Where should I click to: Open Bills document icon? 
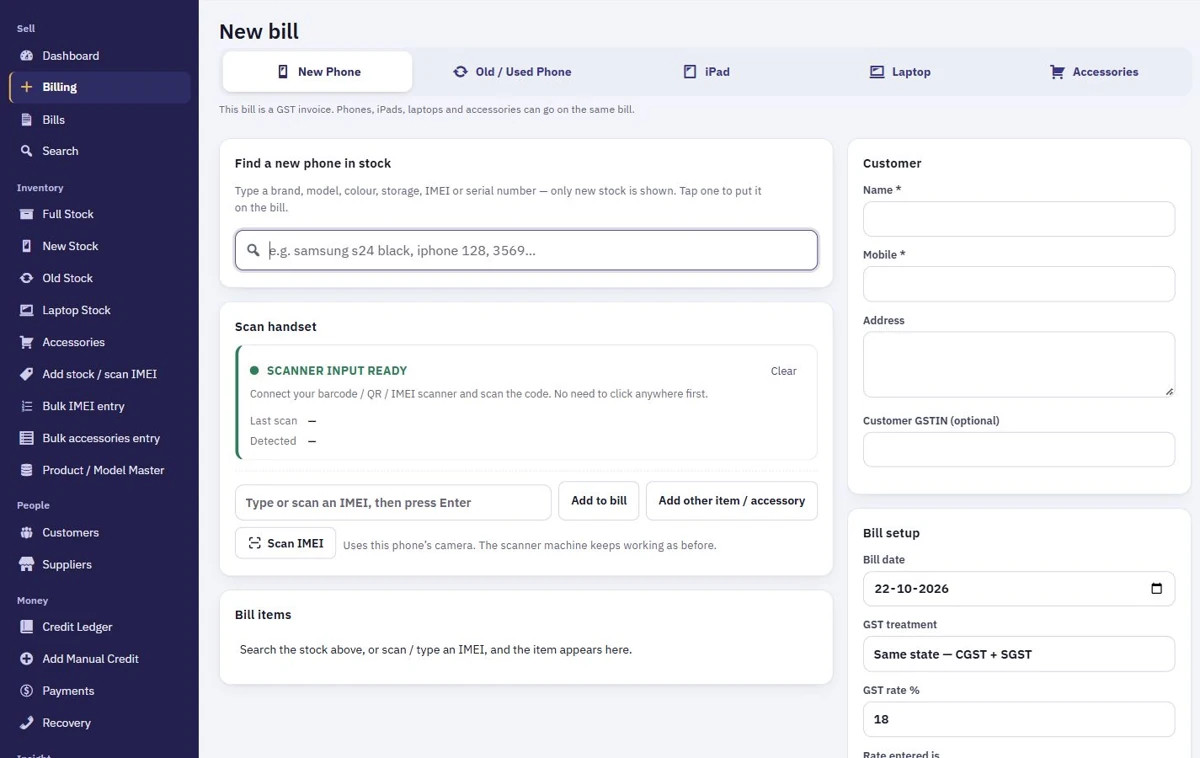(26, 120)
